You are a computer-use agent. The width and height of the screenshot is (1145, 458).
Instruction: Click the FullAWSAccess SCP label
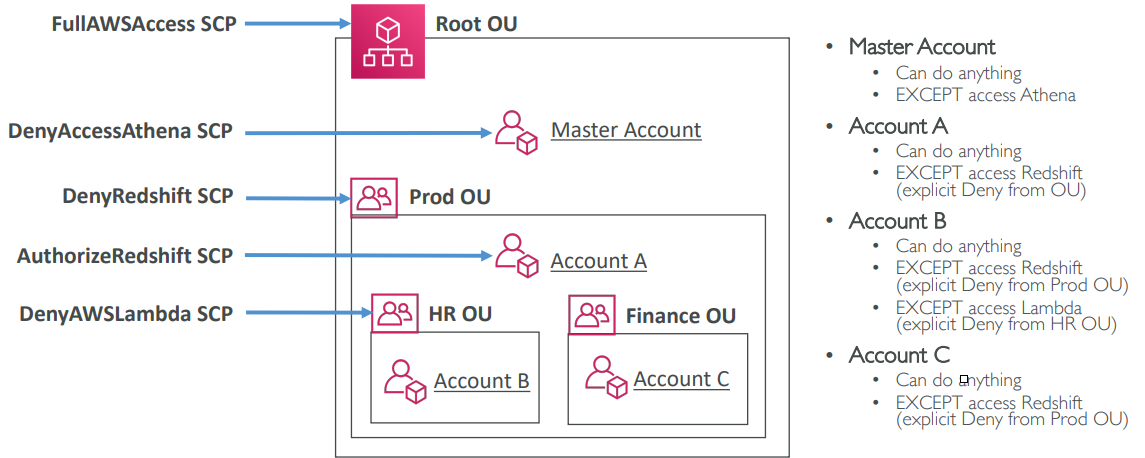(x=144, y=22)
